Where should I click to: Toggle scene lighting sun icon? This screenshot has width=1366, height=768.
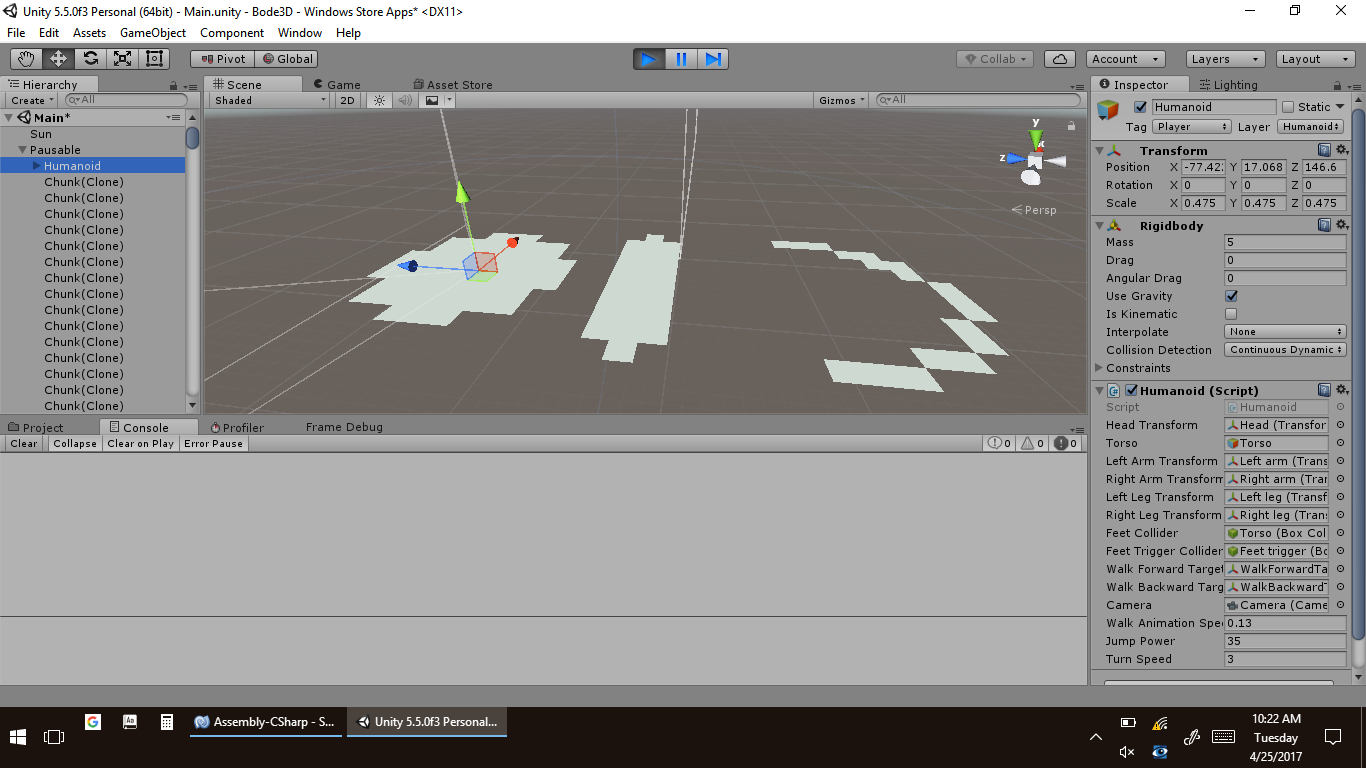click(x=379, y=100)
